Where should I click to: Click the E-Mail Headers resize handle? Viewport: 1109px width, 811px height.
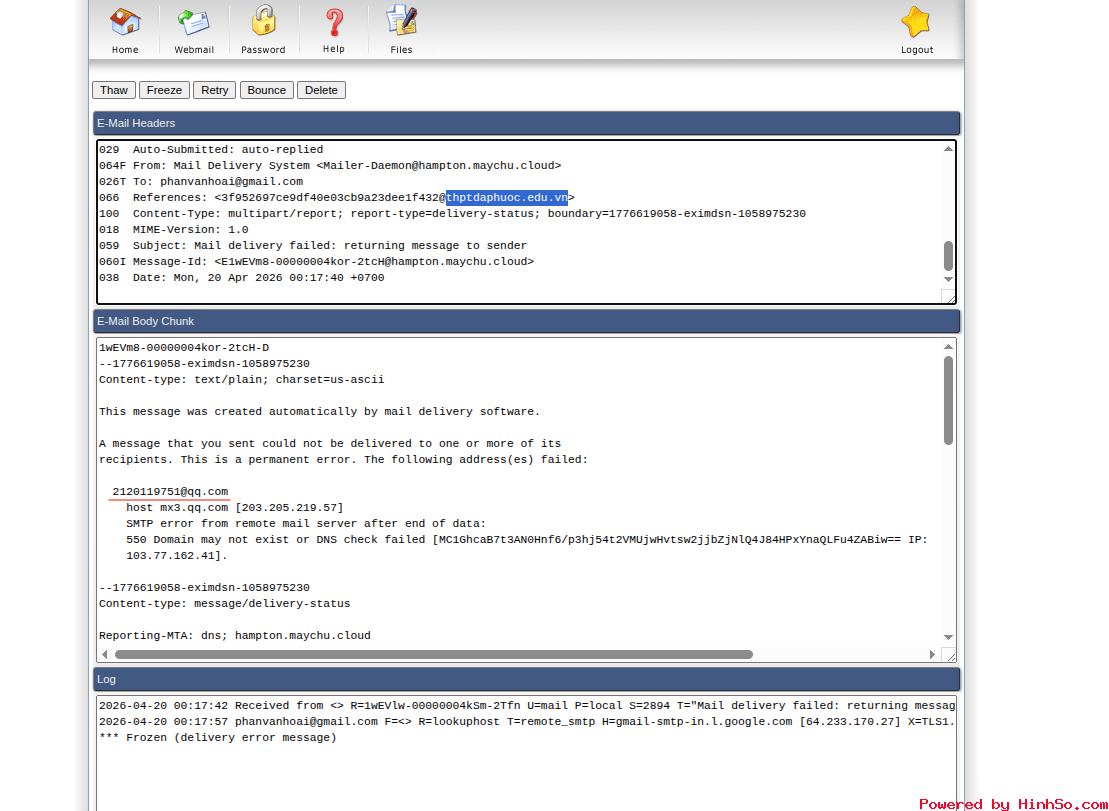pyautogui.click(x=948, y=297)
